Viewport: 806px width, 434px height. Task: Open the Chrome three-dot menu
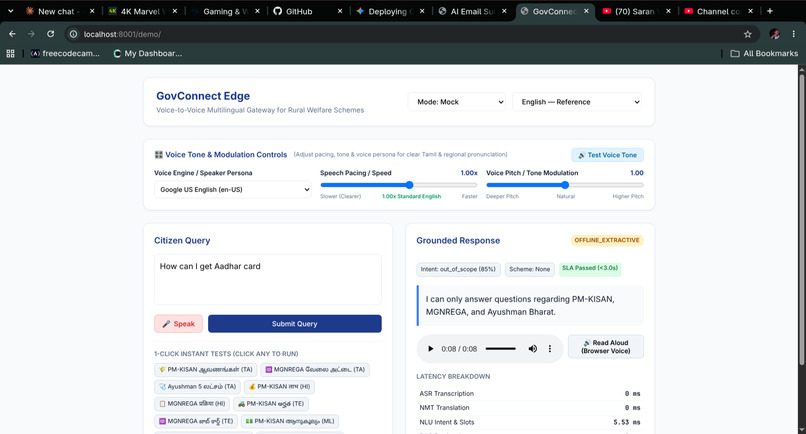coord(794,34)
